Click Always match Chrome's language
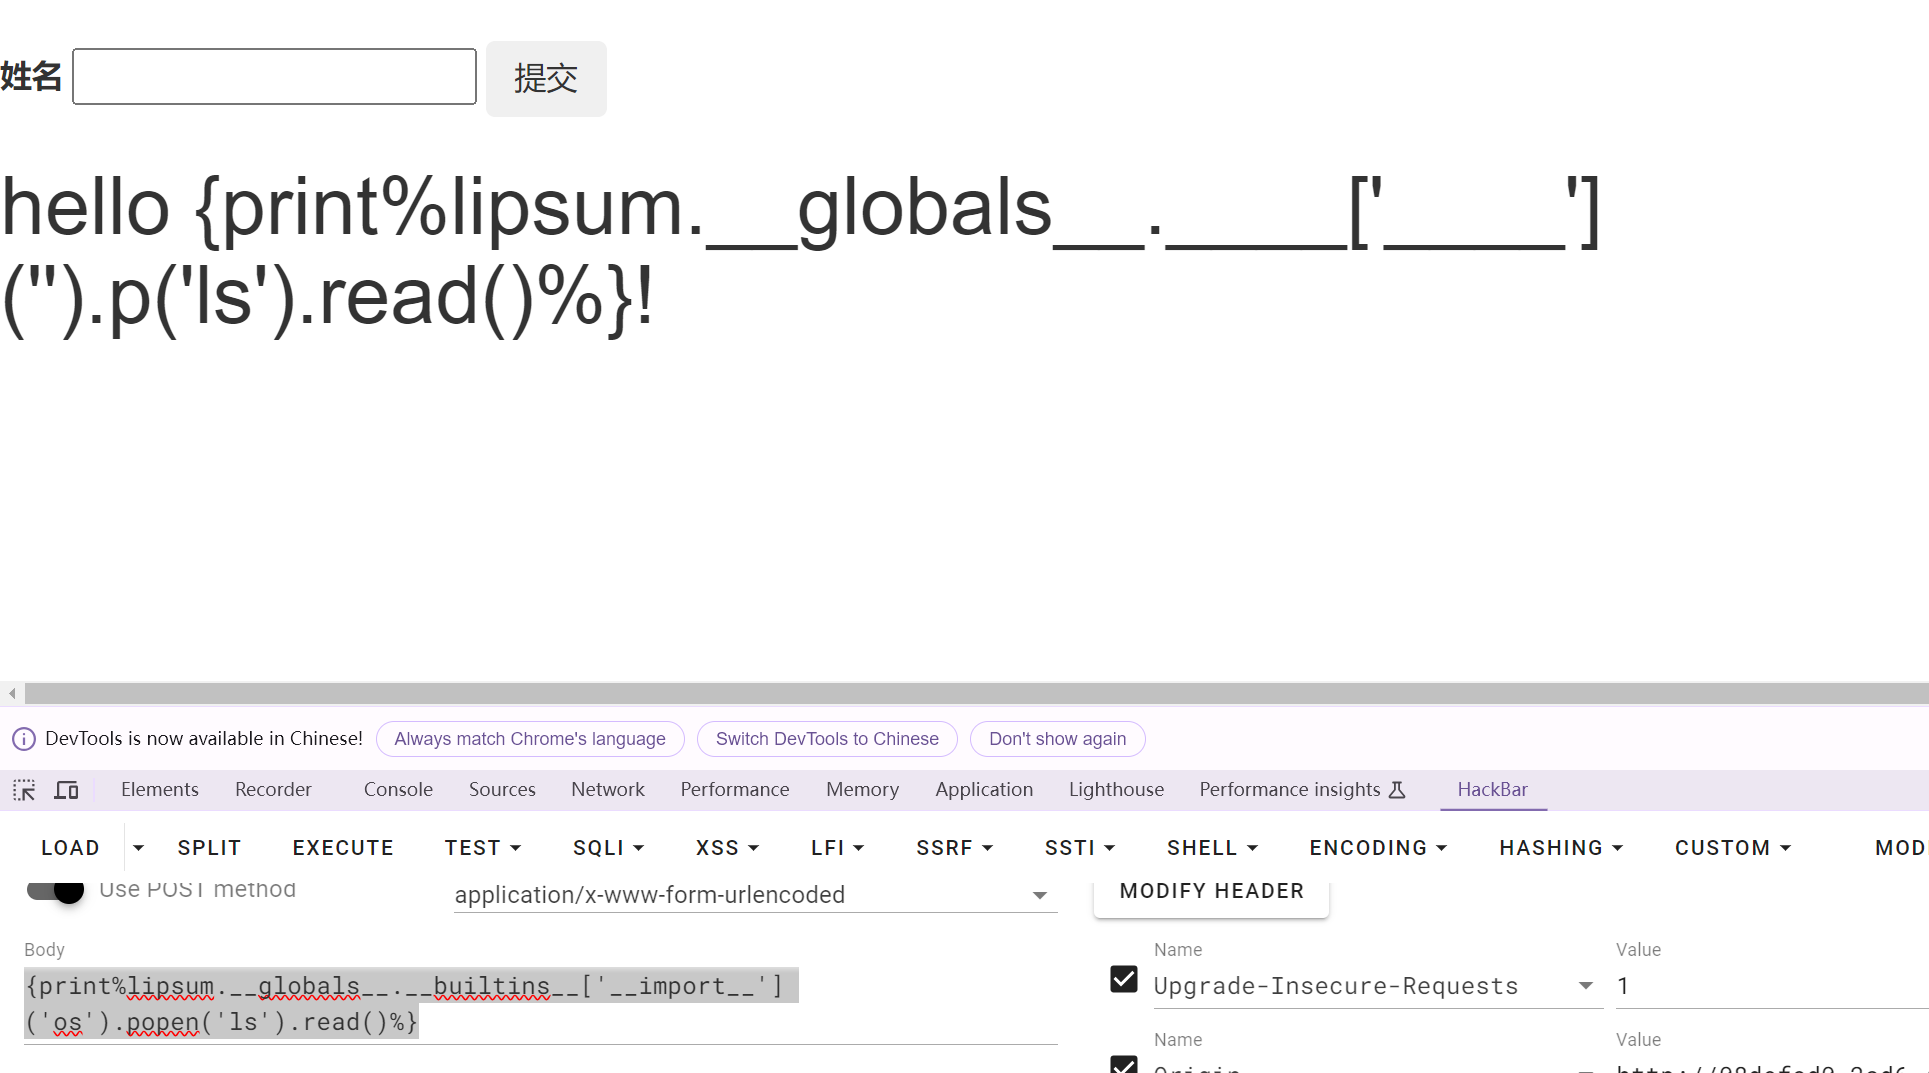This screenshot has height=1073, width=1929. pos(530,739)
